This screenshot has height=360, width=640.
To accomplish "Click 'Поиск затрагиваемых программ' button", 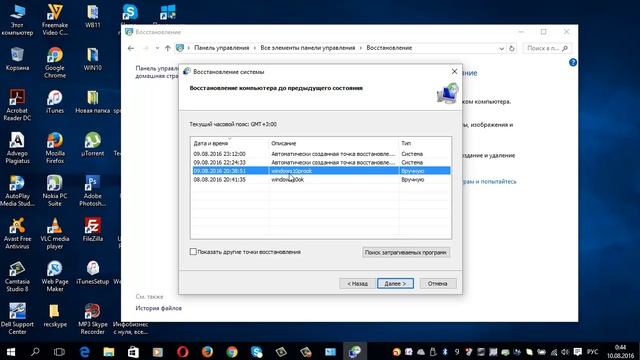I will point(406,252).
